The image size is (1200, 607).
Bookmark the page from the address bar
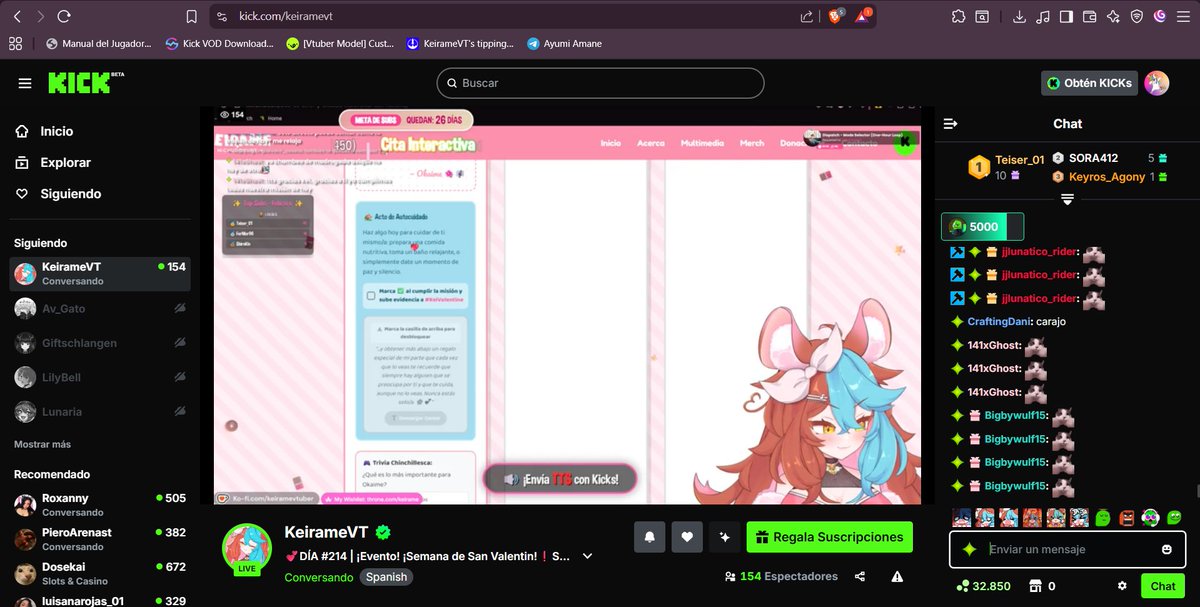(x=192, y=17)
